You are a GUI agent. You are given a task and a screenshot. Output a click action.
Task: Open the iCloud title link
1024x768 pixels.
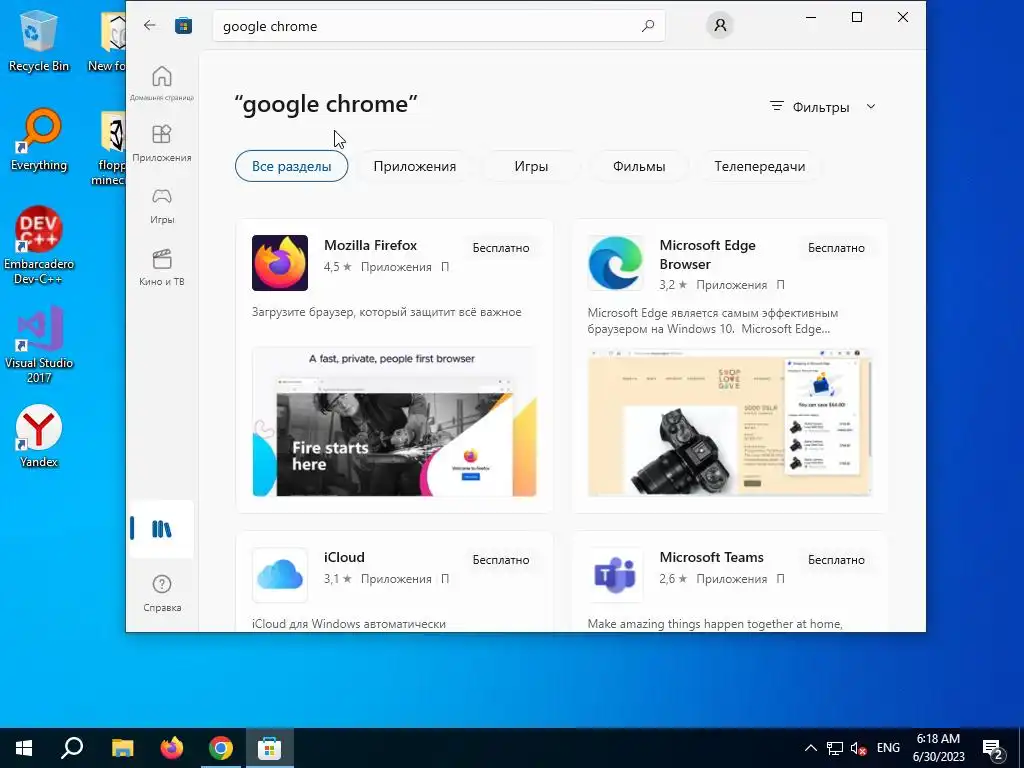coord(344,557)
